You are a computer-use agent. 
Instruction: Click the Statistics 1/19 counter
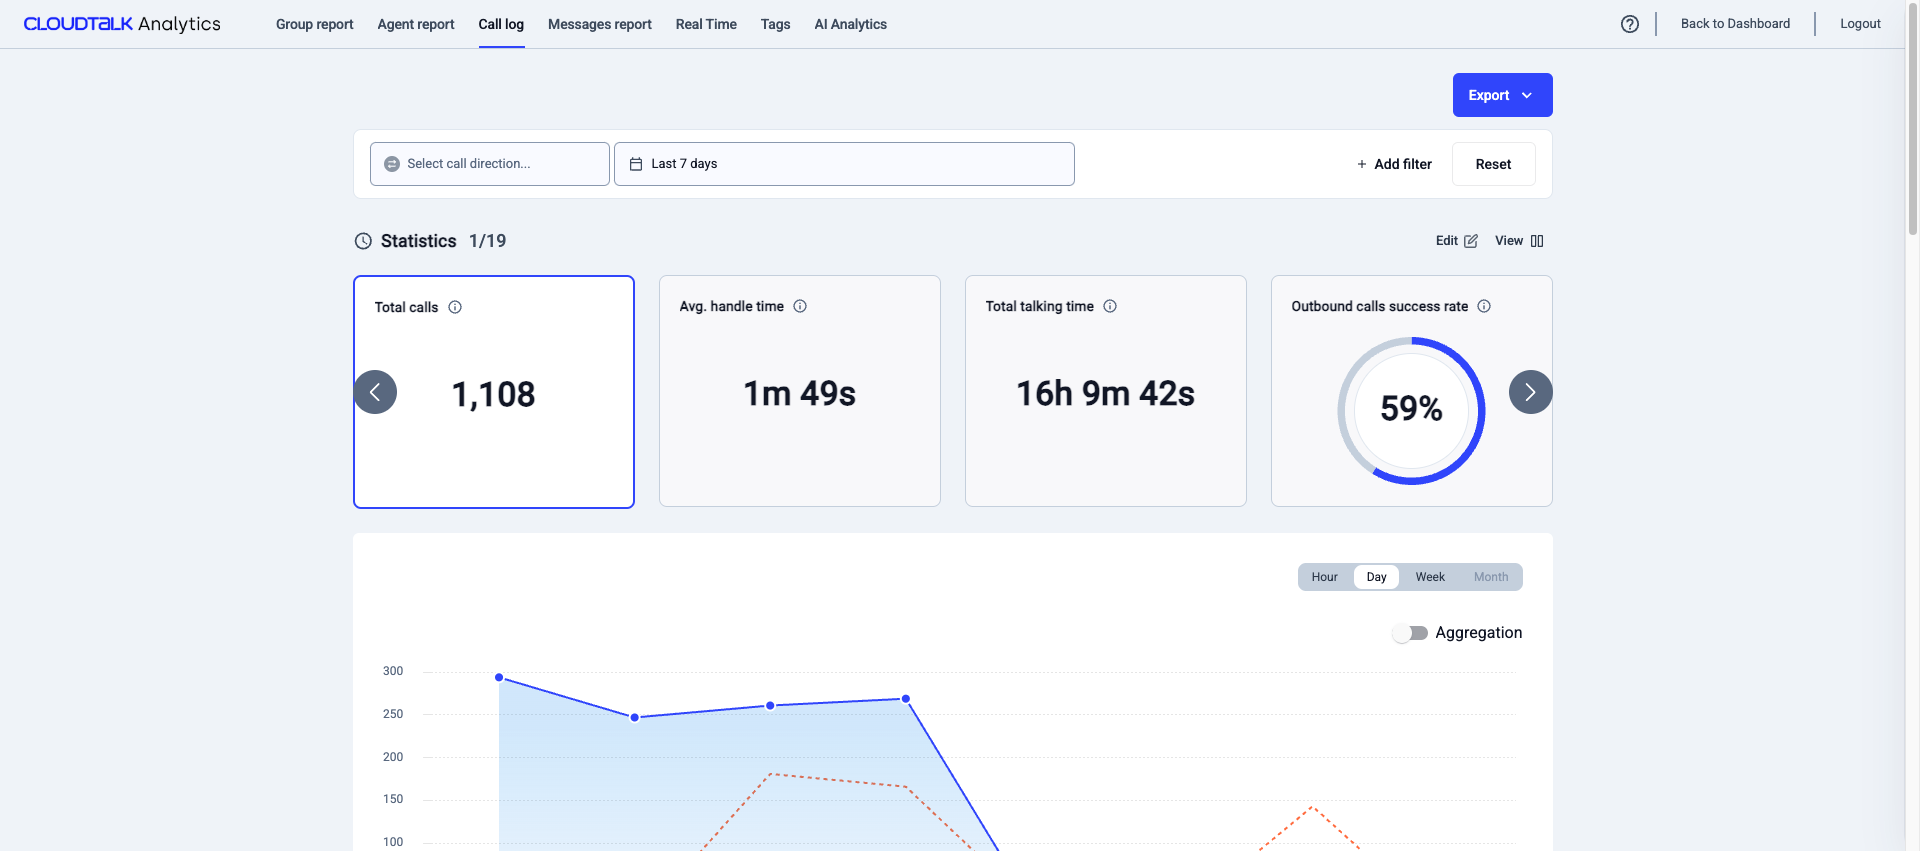pyautogui.click(x=487, y=241)
